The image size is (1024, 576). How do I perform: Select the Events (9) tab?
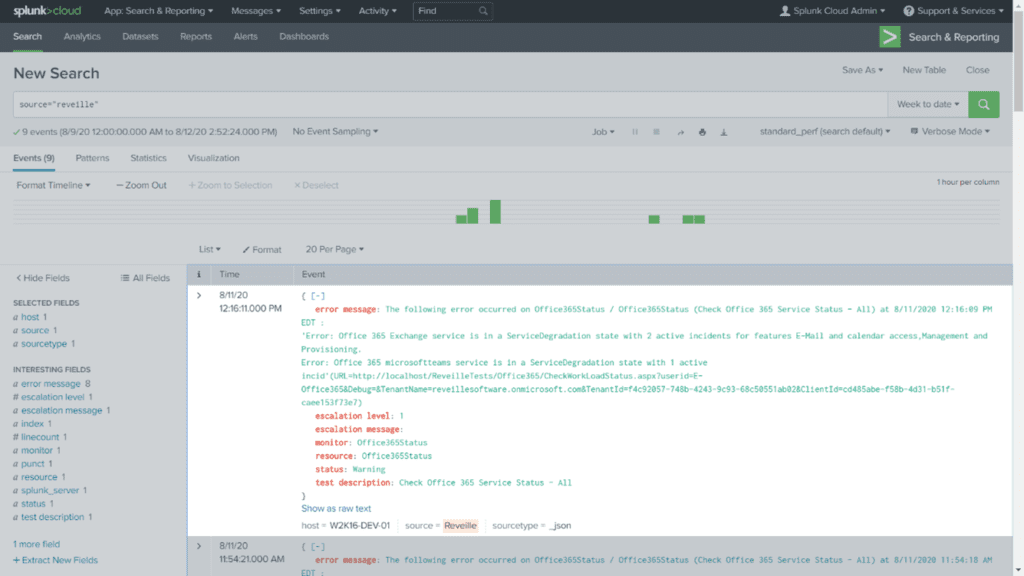pyautogui.click(x=34, y=158)
